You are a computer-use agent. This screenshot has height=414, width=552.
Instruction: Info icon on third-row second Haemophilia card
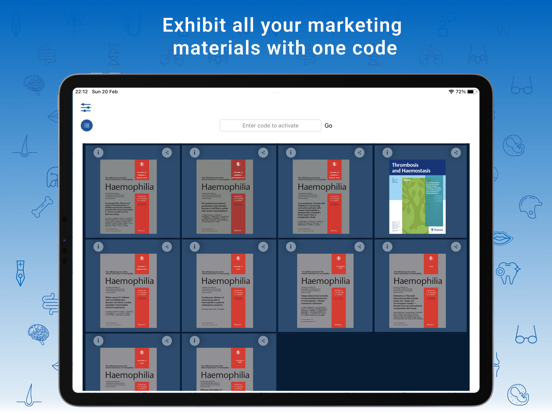click(195, 340)
